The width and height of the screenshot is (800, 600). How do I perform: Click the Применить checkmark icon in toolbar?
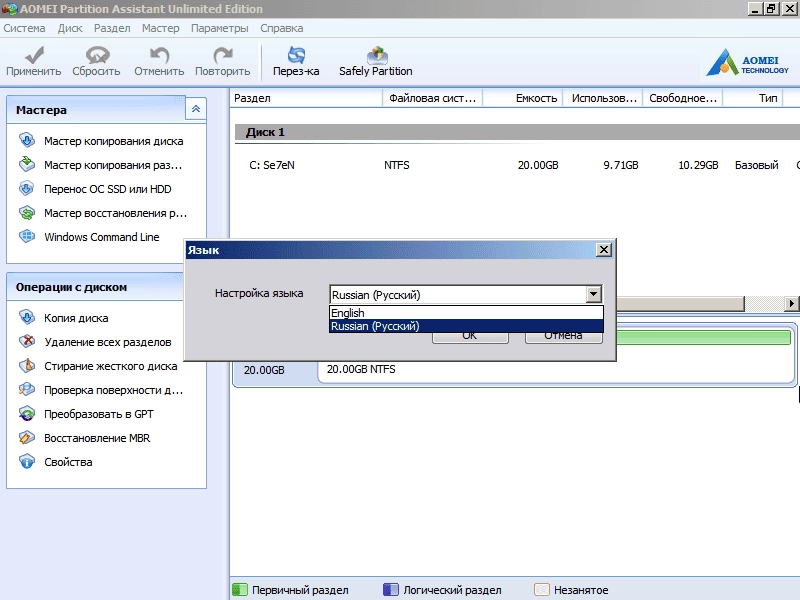point(34,55)
